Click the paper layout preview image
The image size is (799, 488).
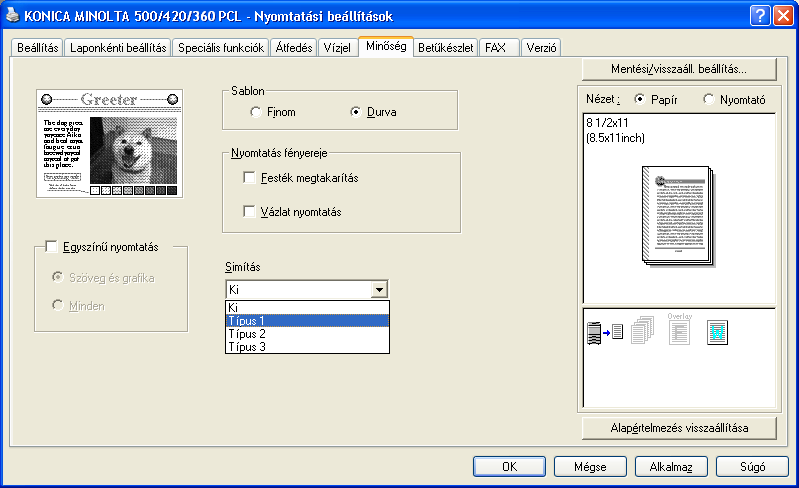tap(678, 215)
